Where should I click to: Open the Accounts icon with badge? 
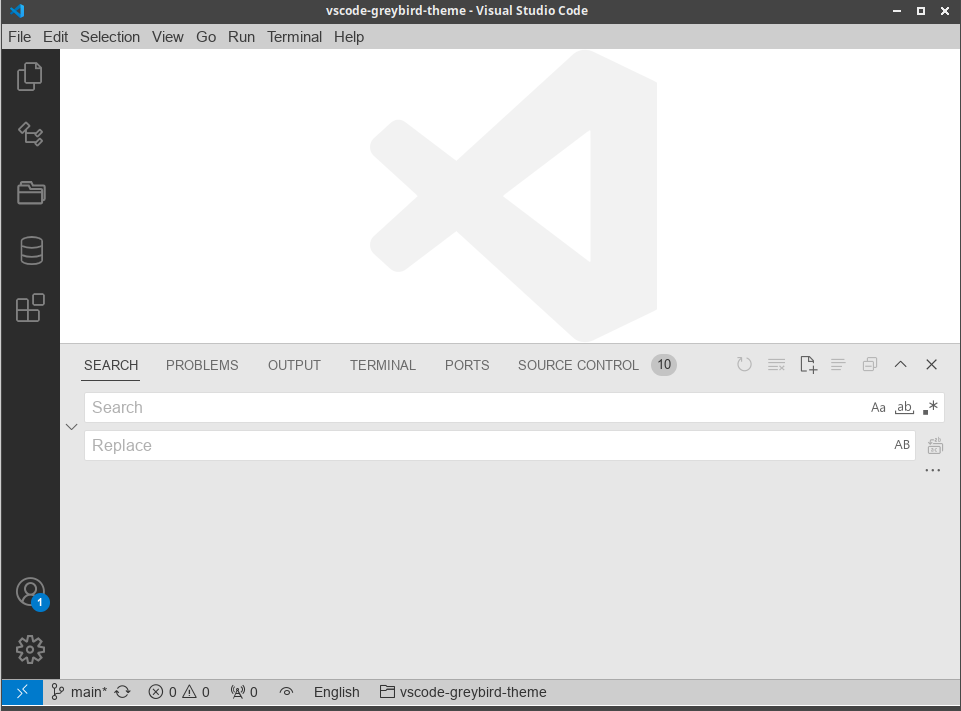point(31,594)
